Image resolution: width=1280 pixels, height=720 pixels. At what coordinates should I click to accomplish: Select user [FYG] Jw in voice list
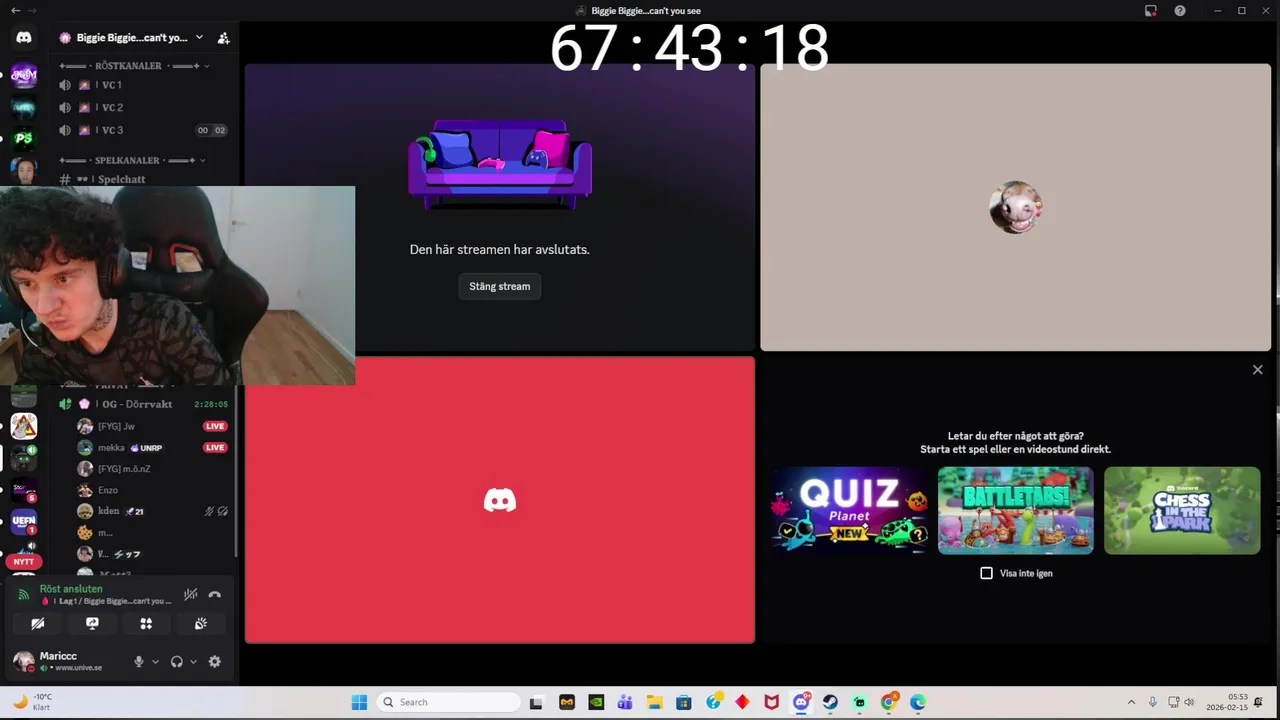point(153,426)
